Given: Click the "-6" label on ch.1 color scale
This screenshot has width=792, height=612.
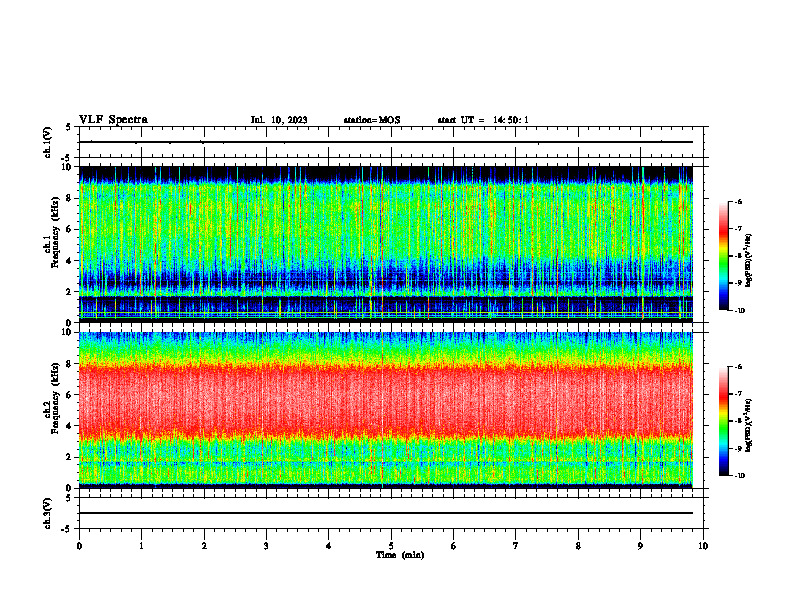Looking at the screenshot, I should (738, 201).
